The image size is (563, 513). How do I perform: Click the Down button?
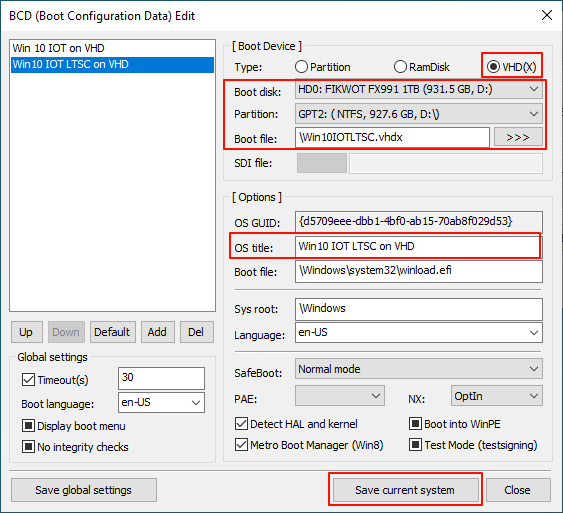click(66, 332)
